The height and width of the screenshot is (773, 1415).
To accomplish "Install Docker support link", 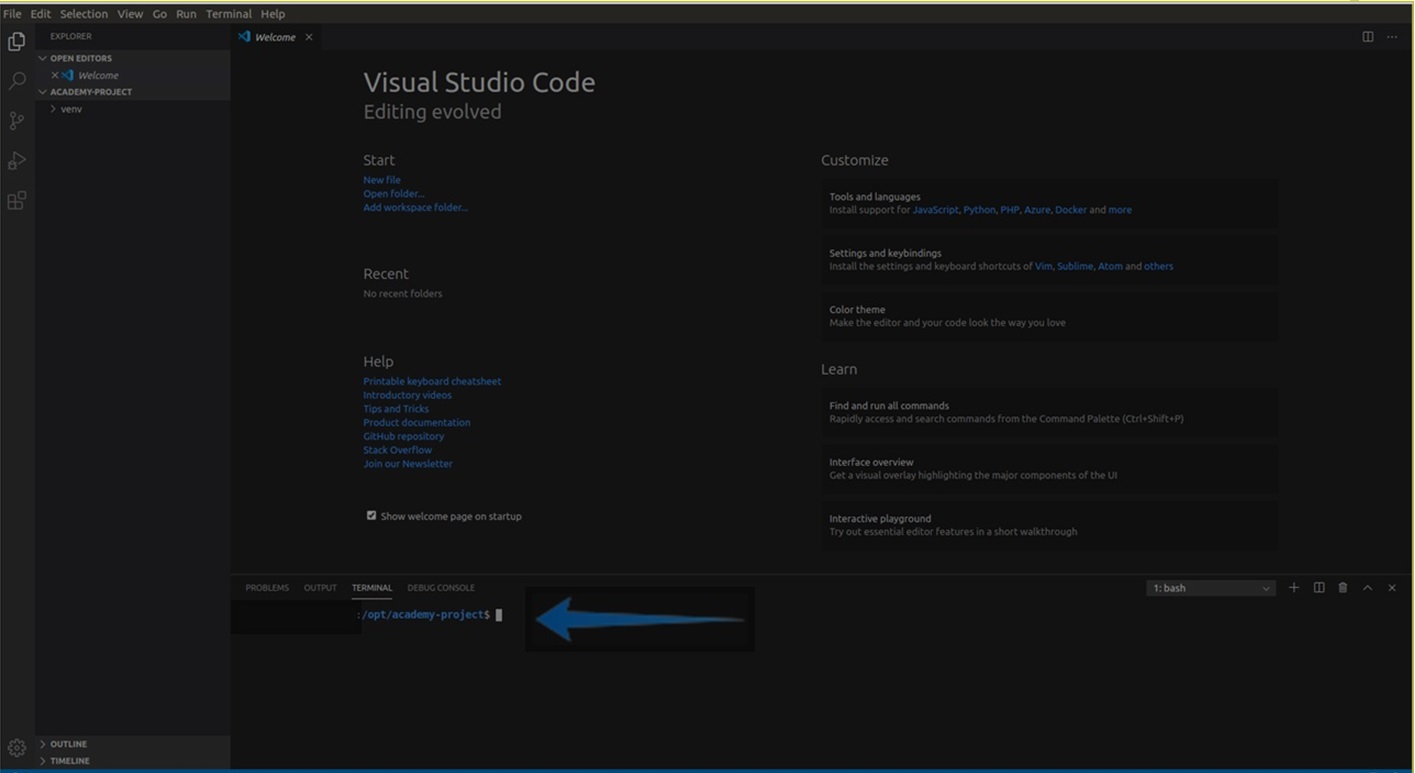I will pos(1071,210).
